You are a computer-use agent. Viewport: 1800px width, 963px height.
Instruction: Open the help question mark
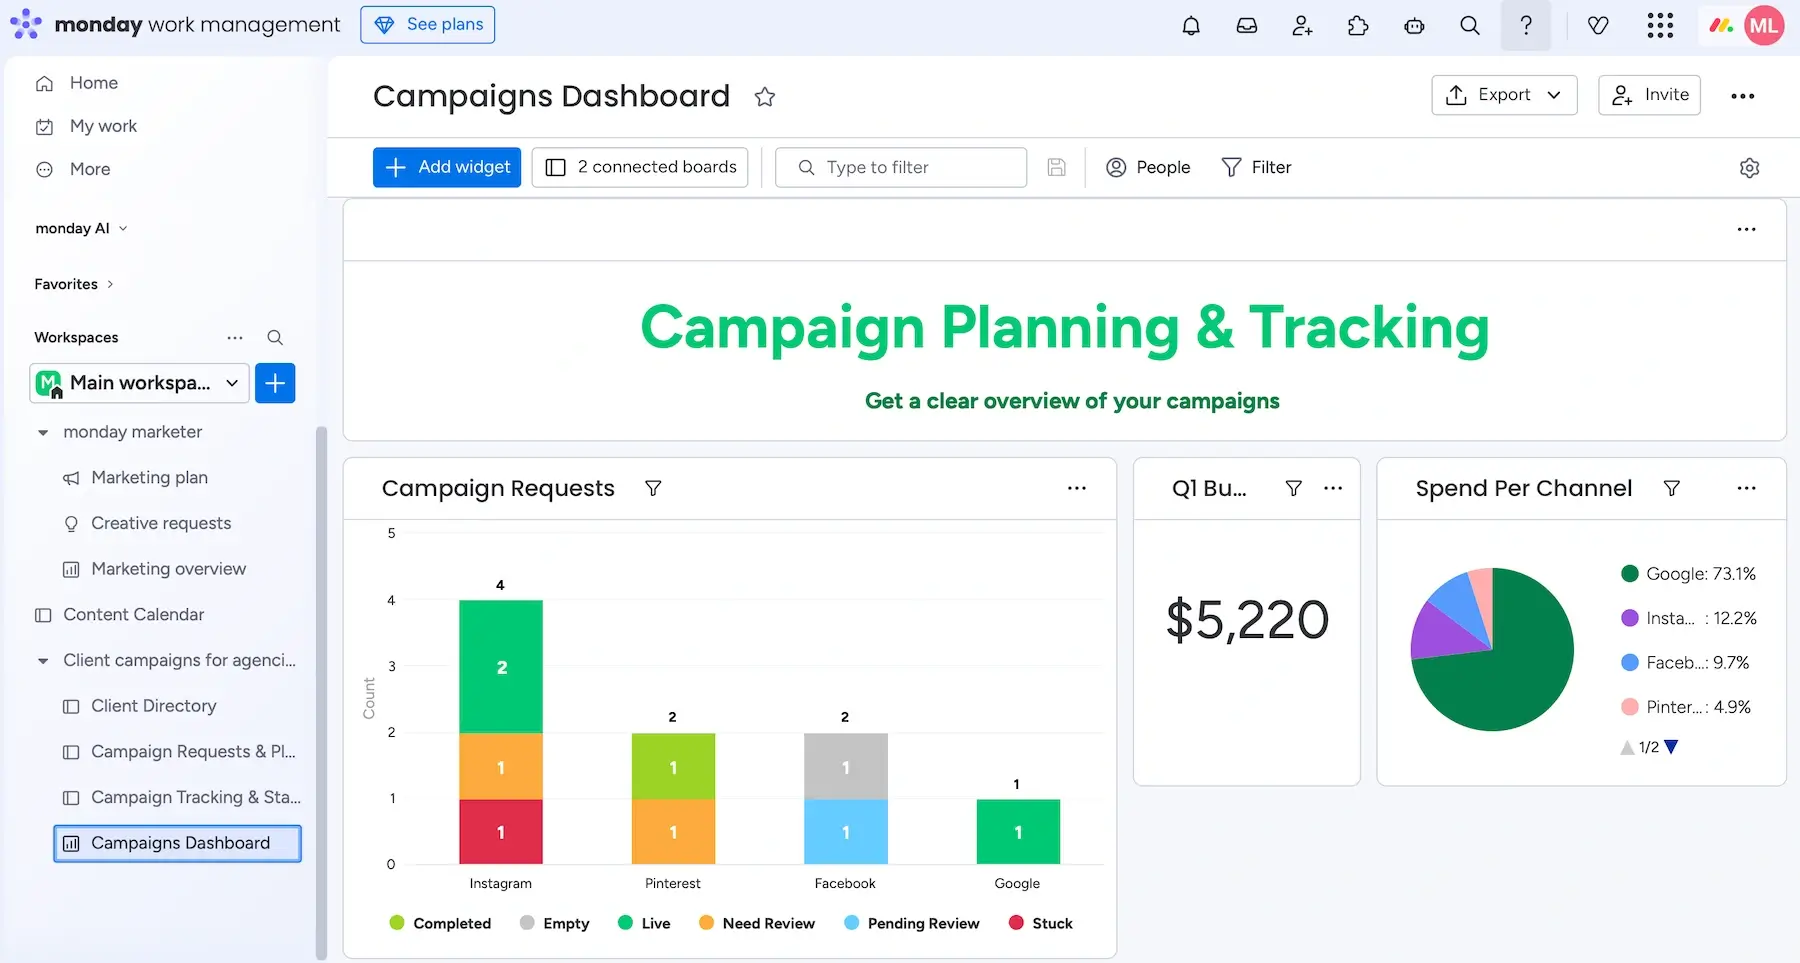(x=1526, y=26)
